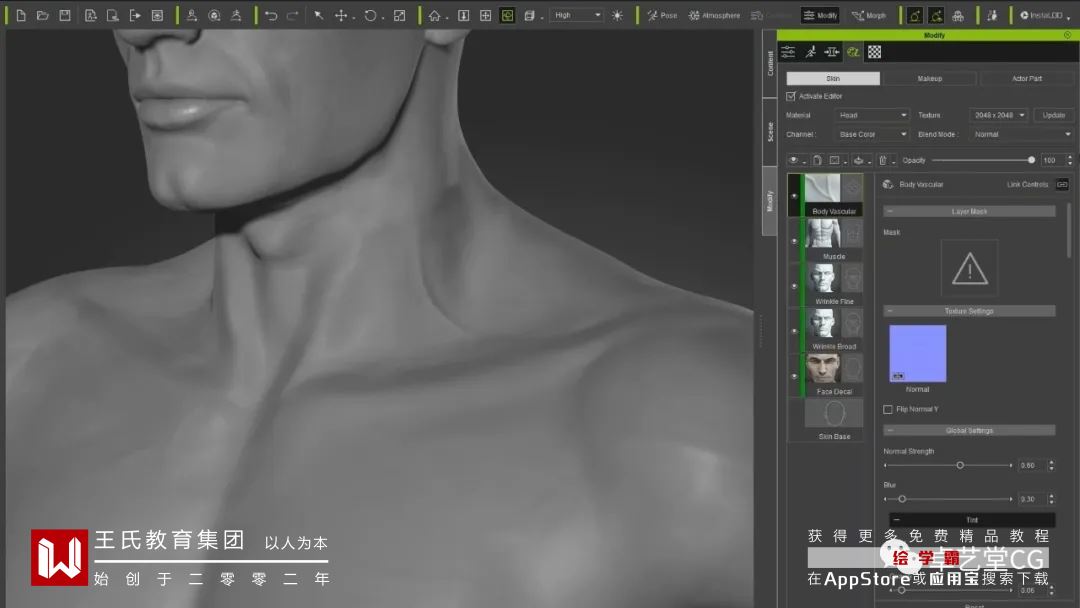This screenshot has height=608, width=1080.
Task: Click the trash delete layer icon
Action: pyautogui.click(x=884, y=160)
